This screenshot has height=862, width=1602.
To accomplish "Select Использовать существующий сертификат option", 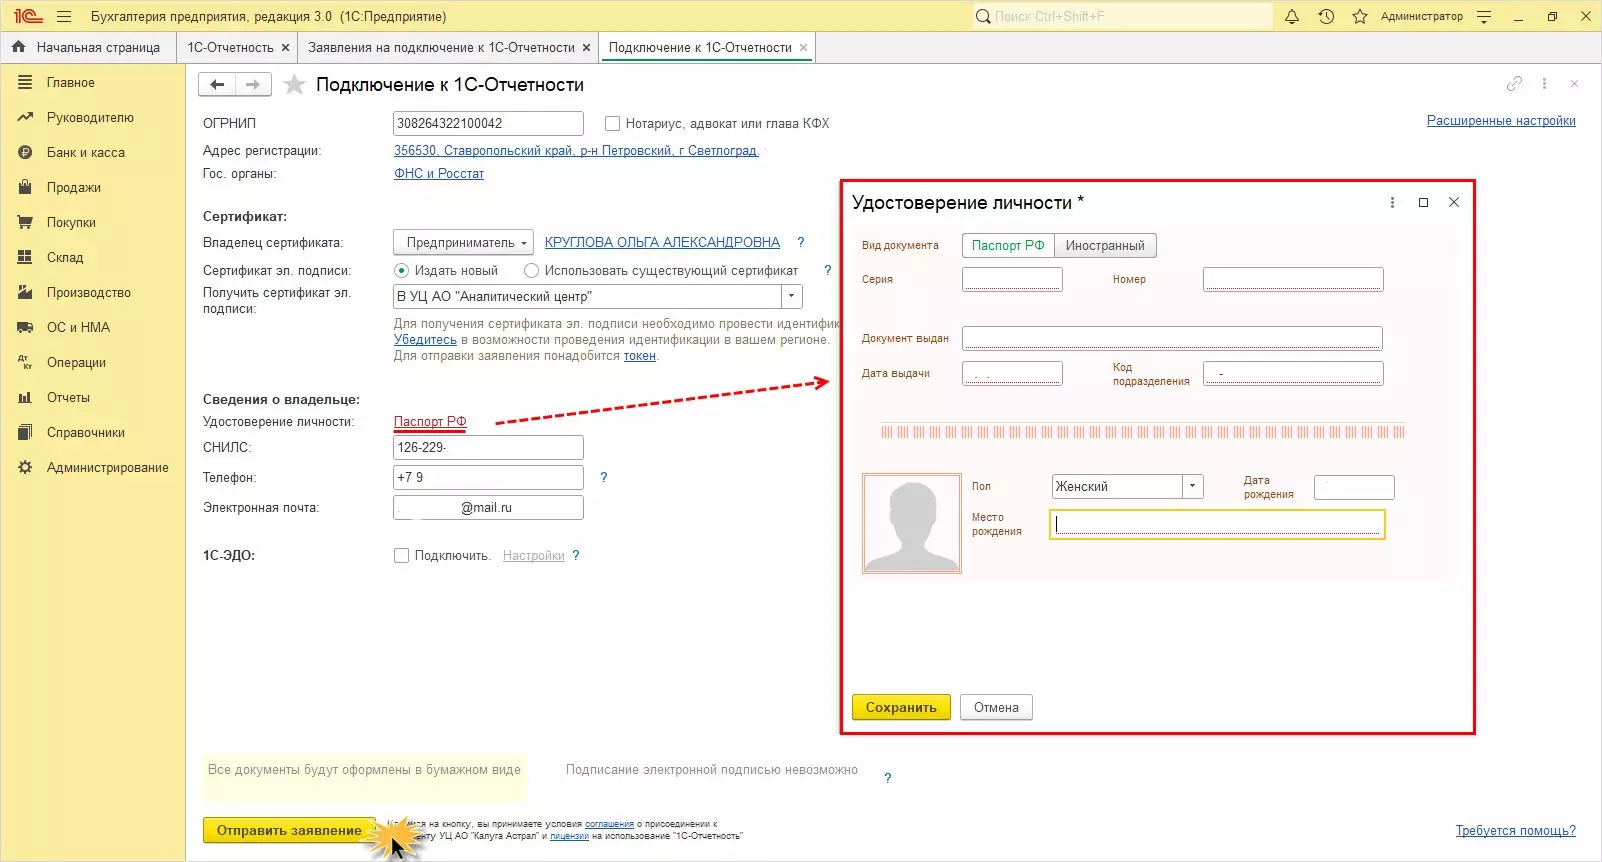I will (x=531, y=271).
